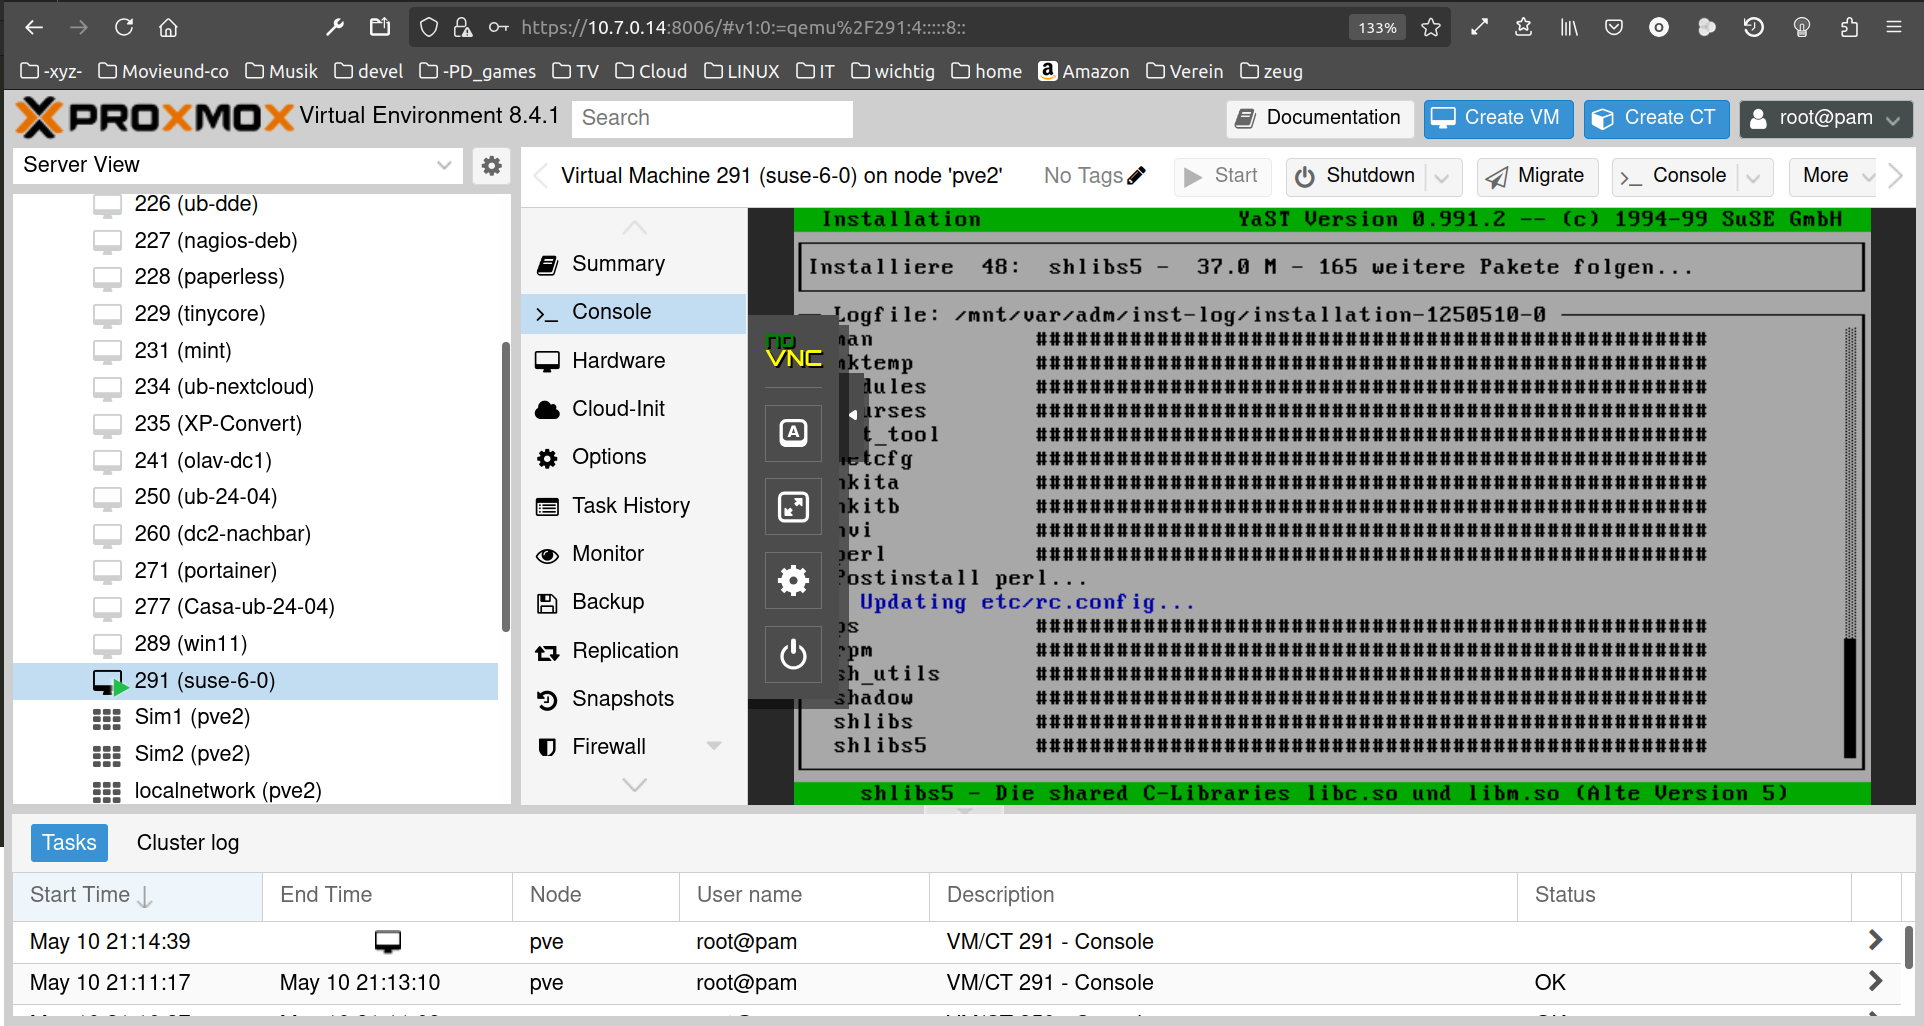Screen dimensions: 1924x1026
Task: Open Backup section
Action: [634, 602]
